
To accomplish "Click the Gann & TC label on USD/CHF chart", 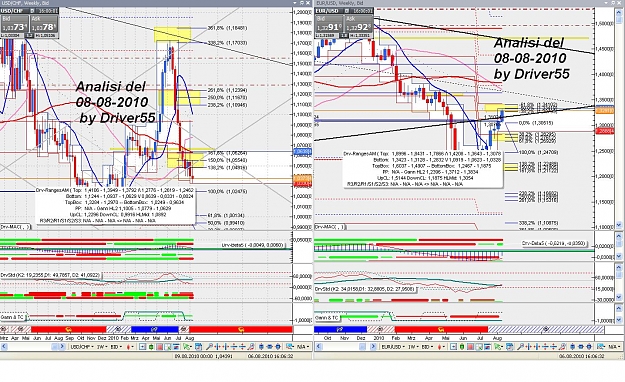I will pyautogui.click(x=14, y=317).
